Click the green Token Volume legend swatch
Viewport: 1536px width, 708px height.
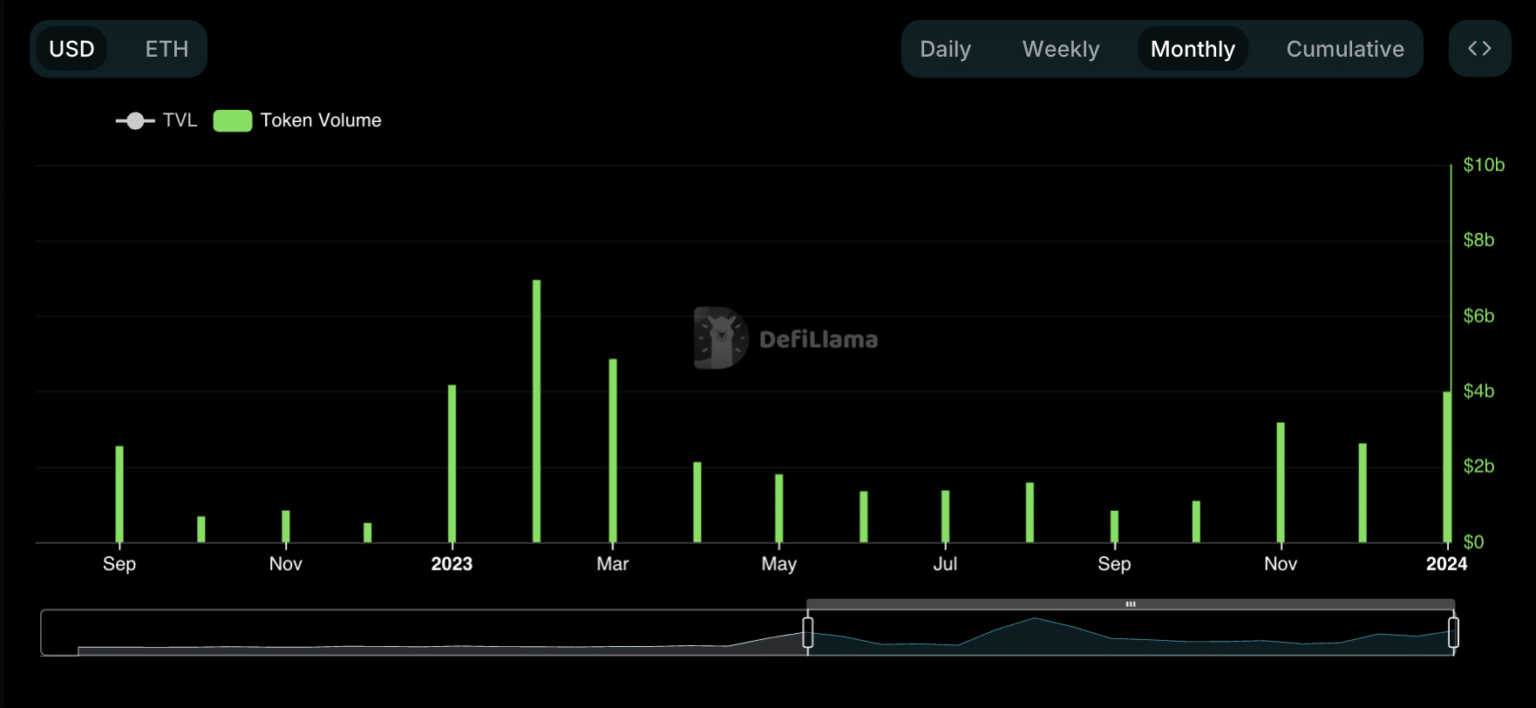coord(232,121)
